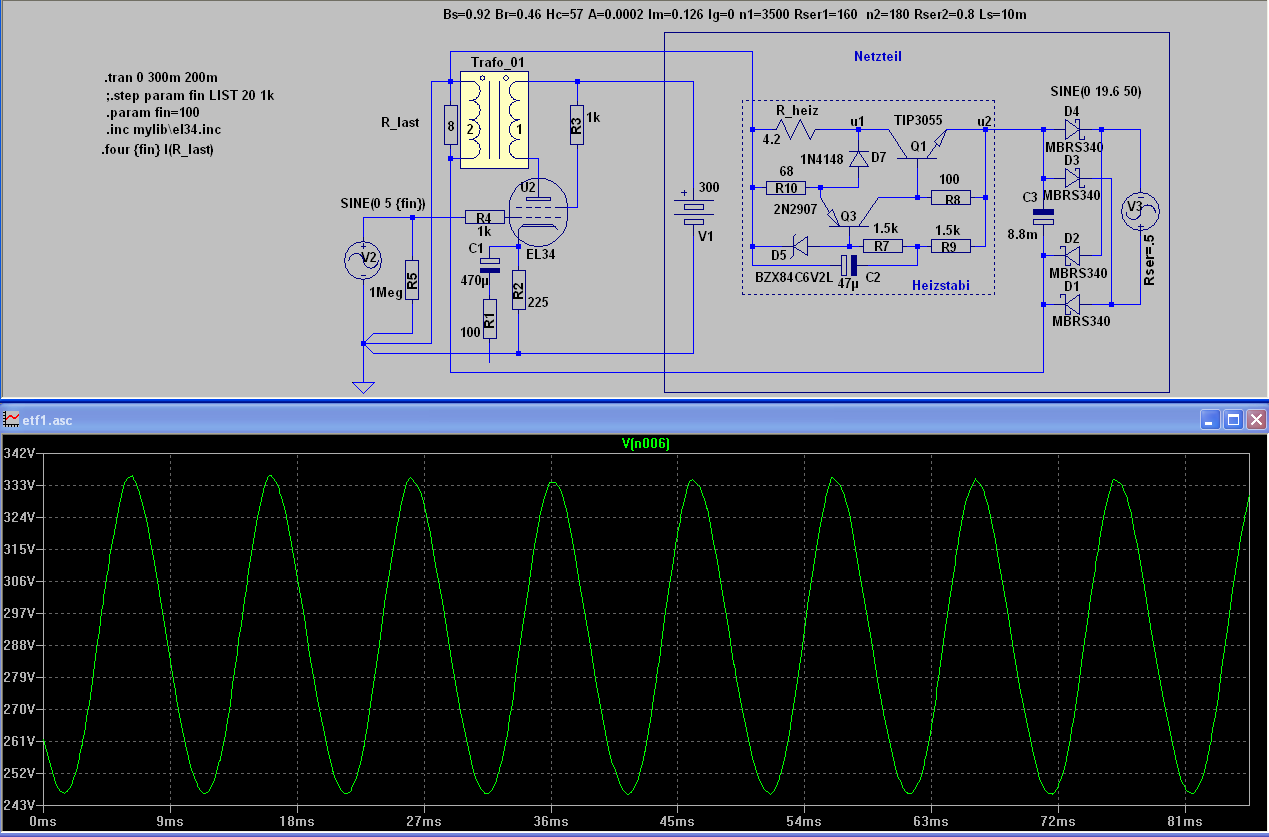Image resolution: width=1269 pixels, height=837 pixels.
Task: Click the 342V label on the vertical axis
Action: click(x=20, y=453)
